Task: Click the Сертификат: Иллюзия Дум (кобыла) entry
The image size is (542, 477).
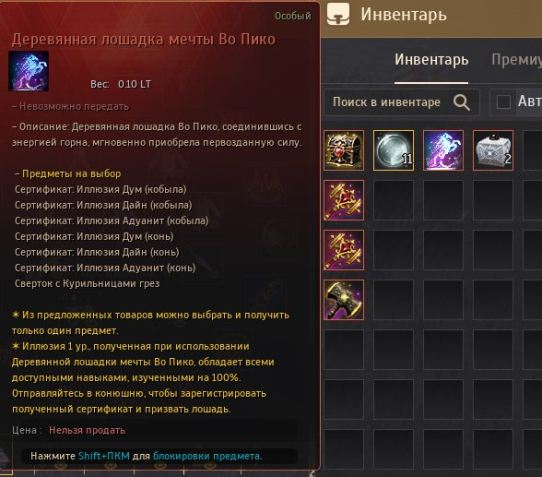Action: coord(101,189)
